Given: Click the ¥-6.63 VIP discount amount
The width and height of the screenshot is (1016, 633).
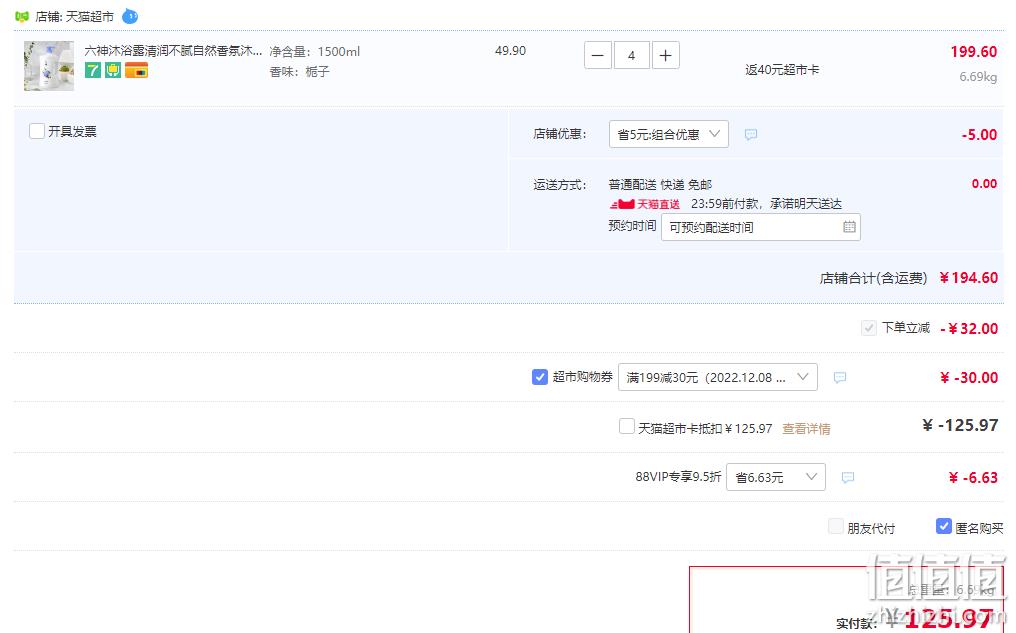Looking at the screenshot, I should (x=973, y=478).
